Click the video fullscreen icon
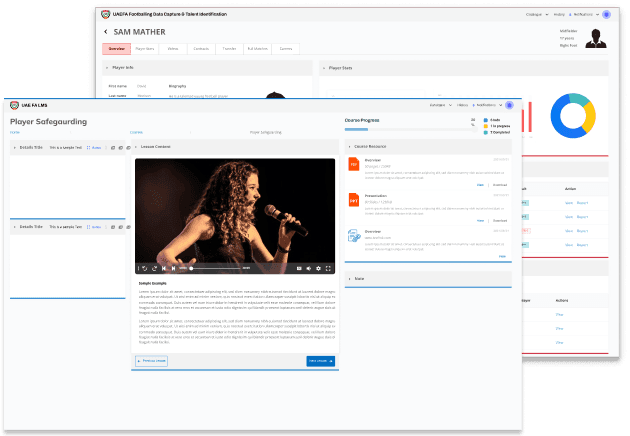 [328, 268]
